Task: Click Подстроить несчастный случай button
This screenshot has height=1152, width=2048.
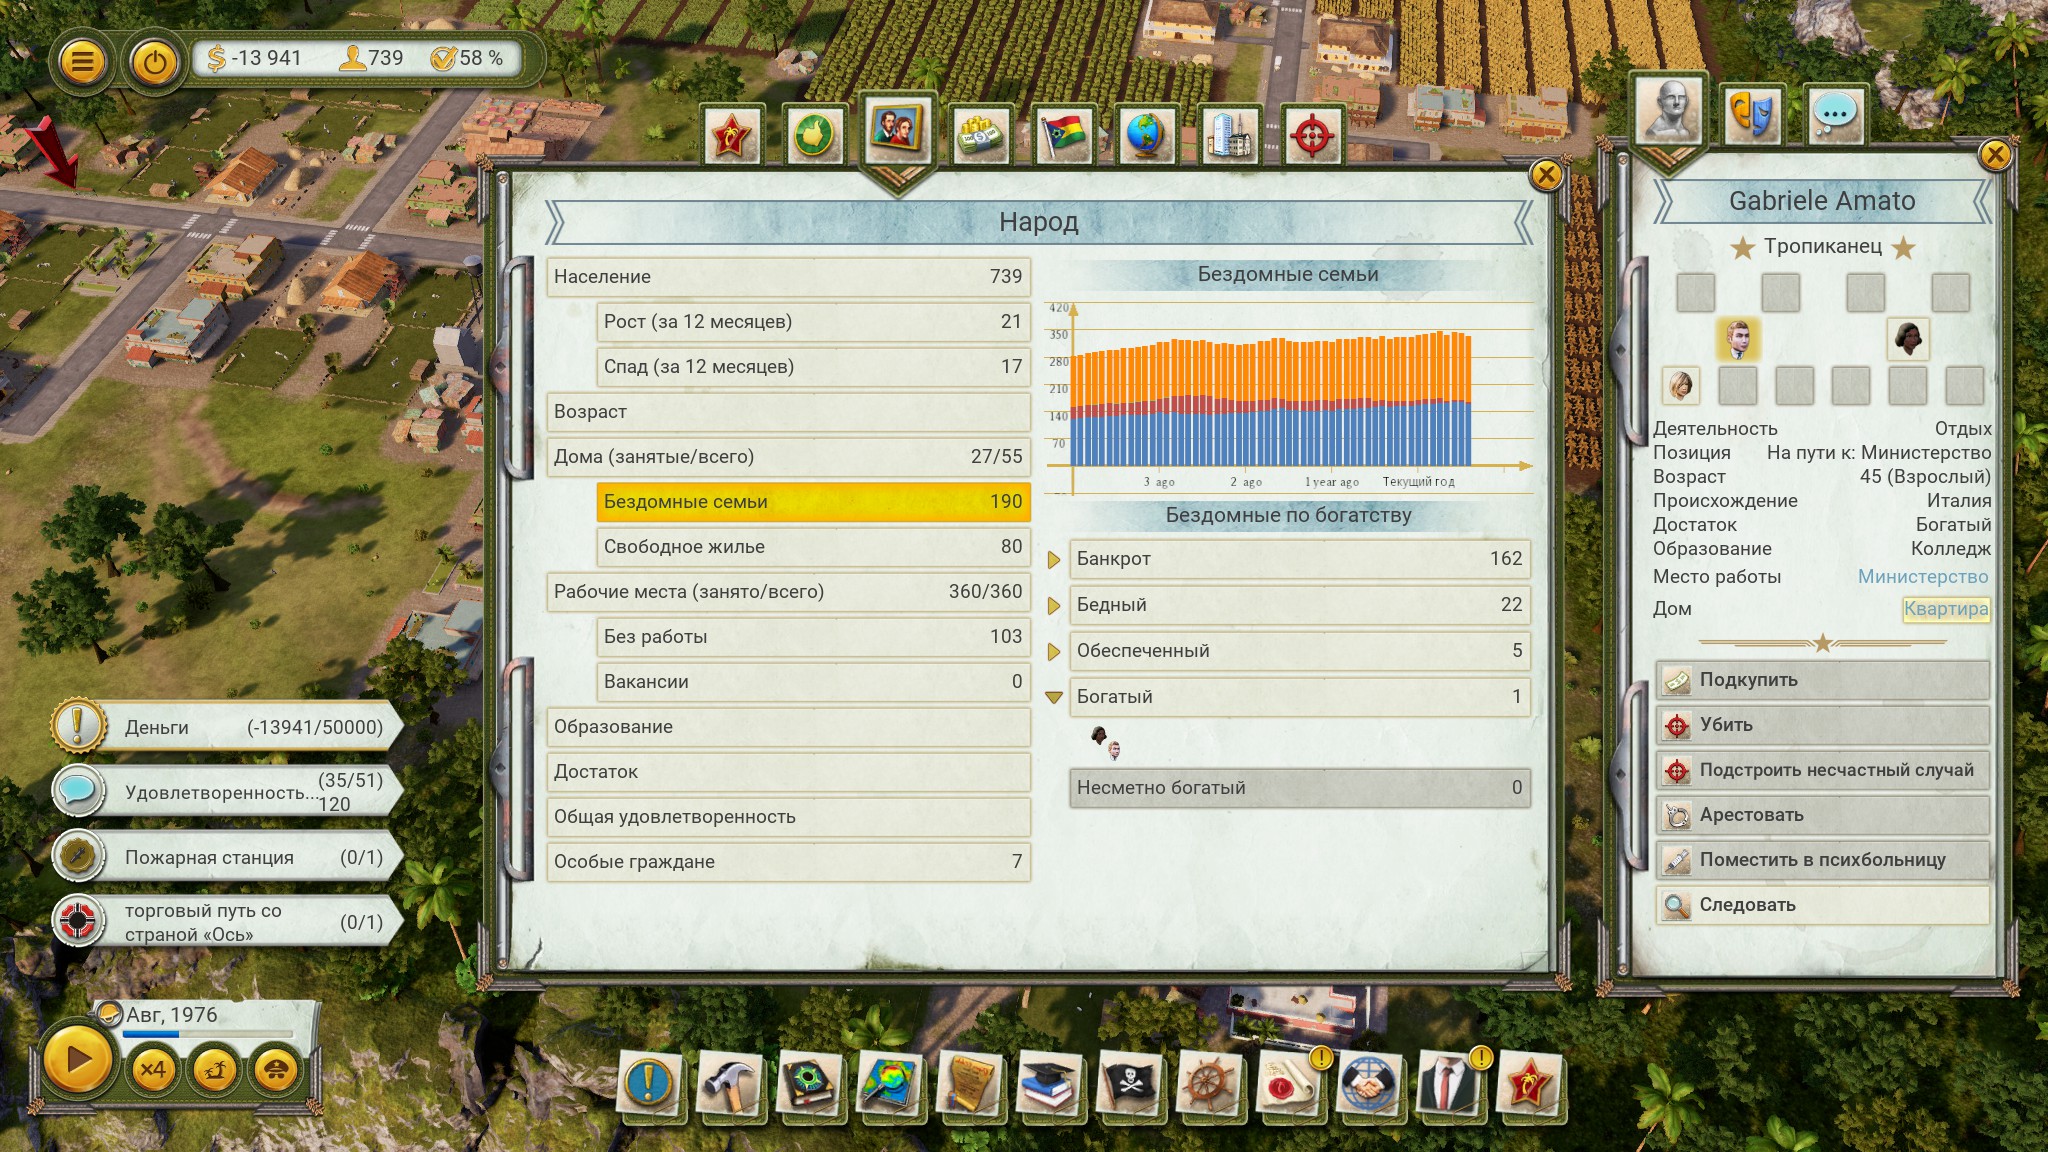Action: pos(1823,770)
